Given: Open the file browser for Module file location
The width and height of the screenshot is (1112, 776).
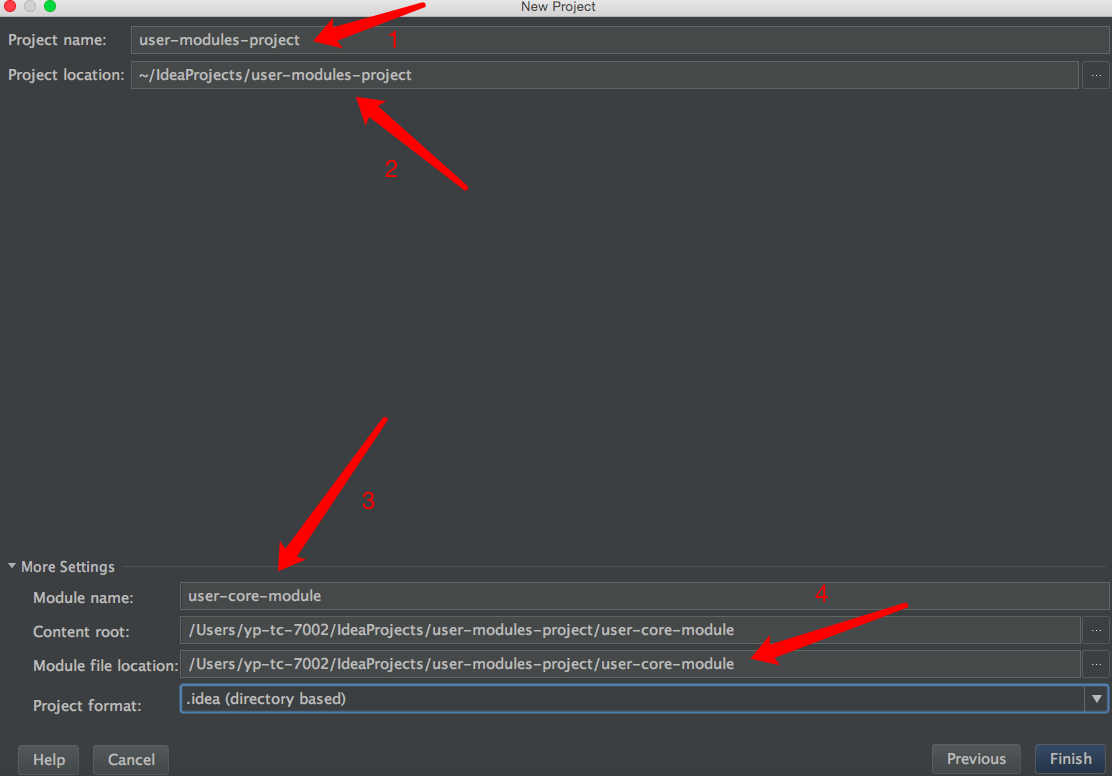Looking at the screenshot, I should pos(1096,664).
